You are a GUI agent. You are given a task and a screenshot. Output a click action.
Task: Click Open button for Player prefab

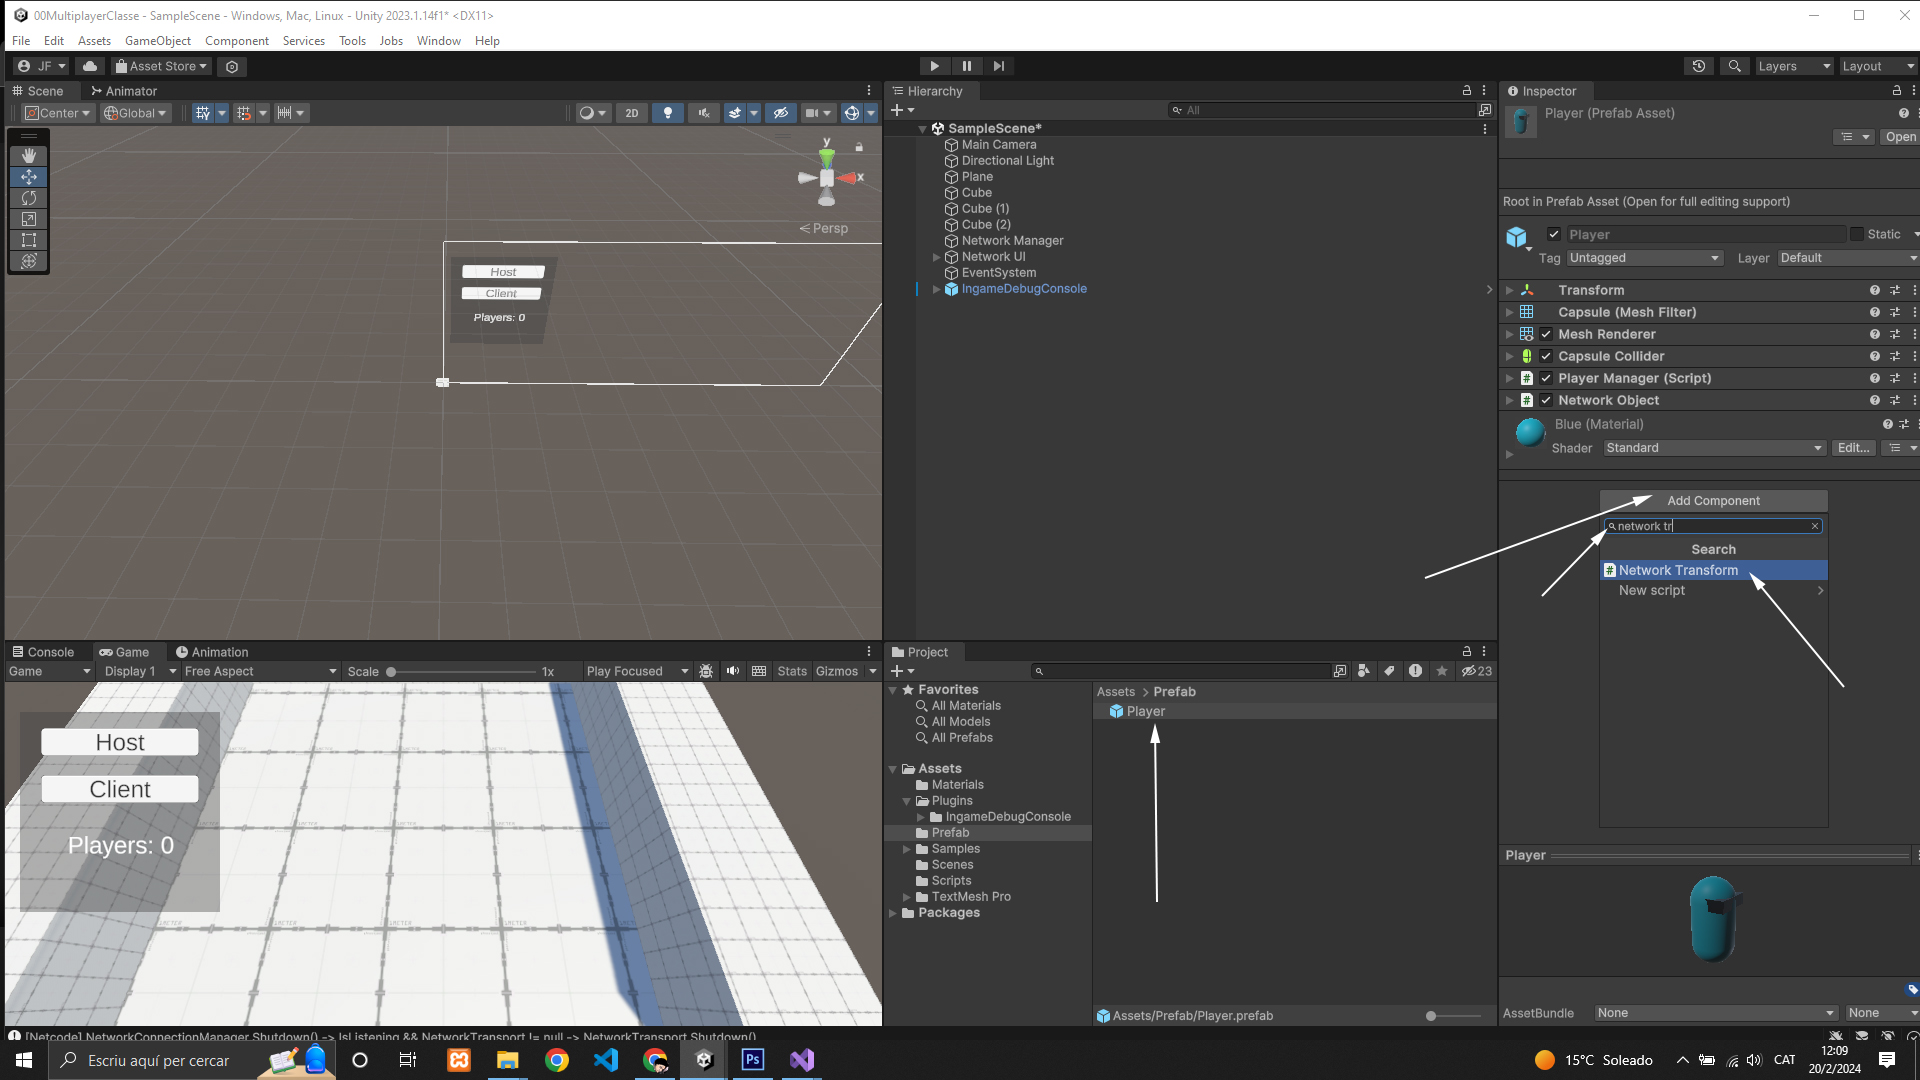pos(1899,137)
